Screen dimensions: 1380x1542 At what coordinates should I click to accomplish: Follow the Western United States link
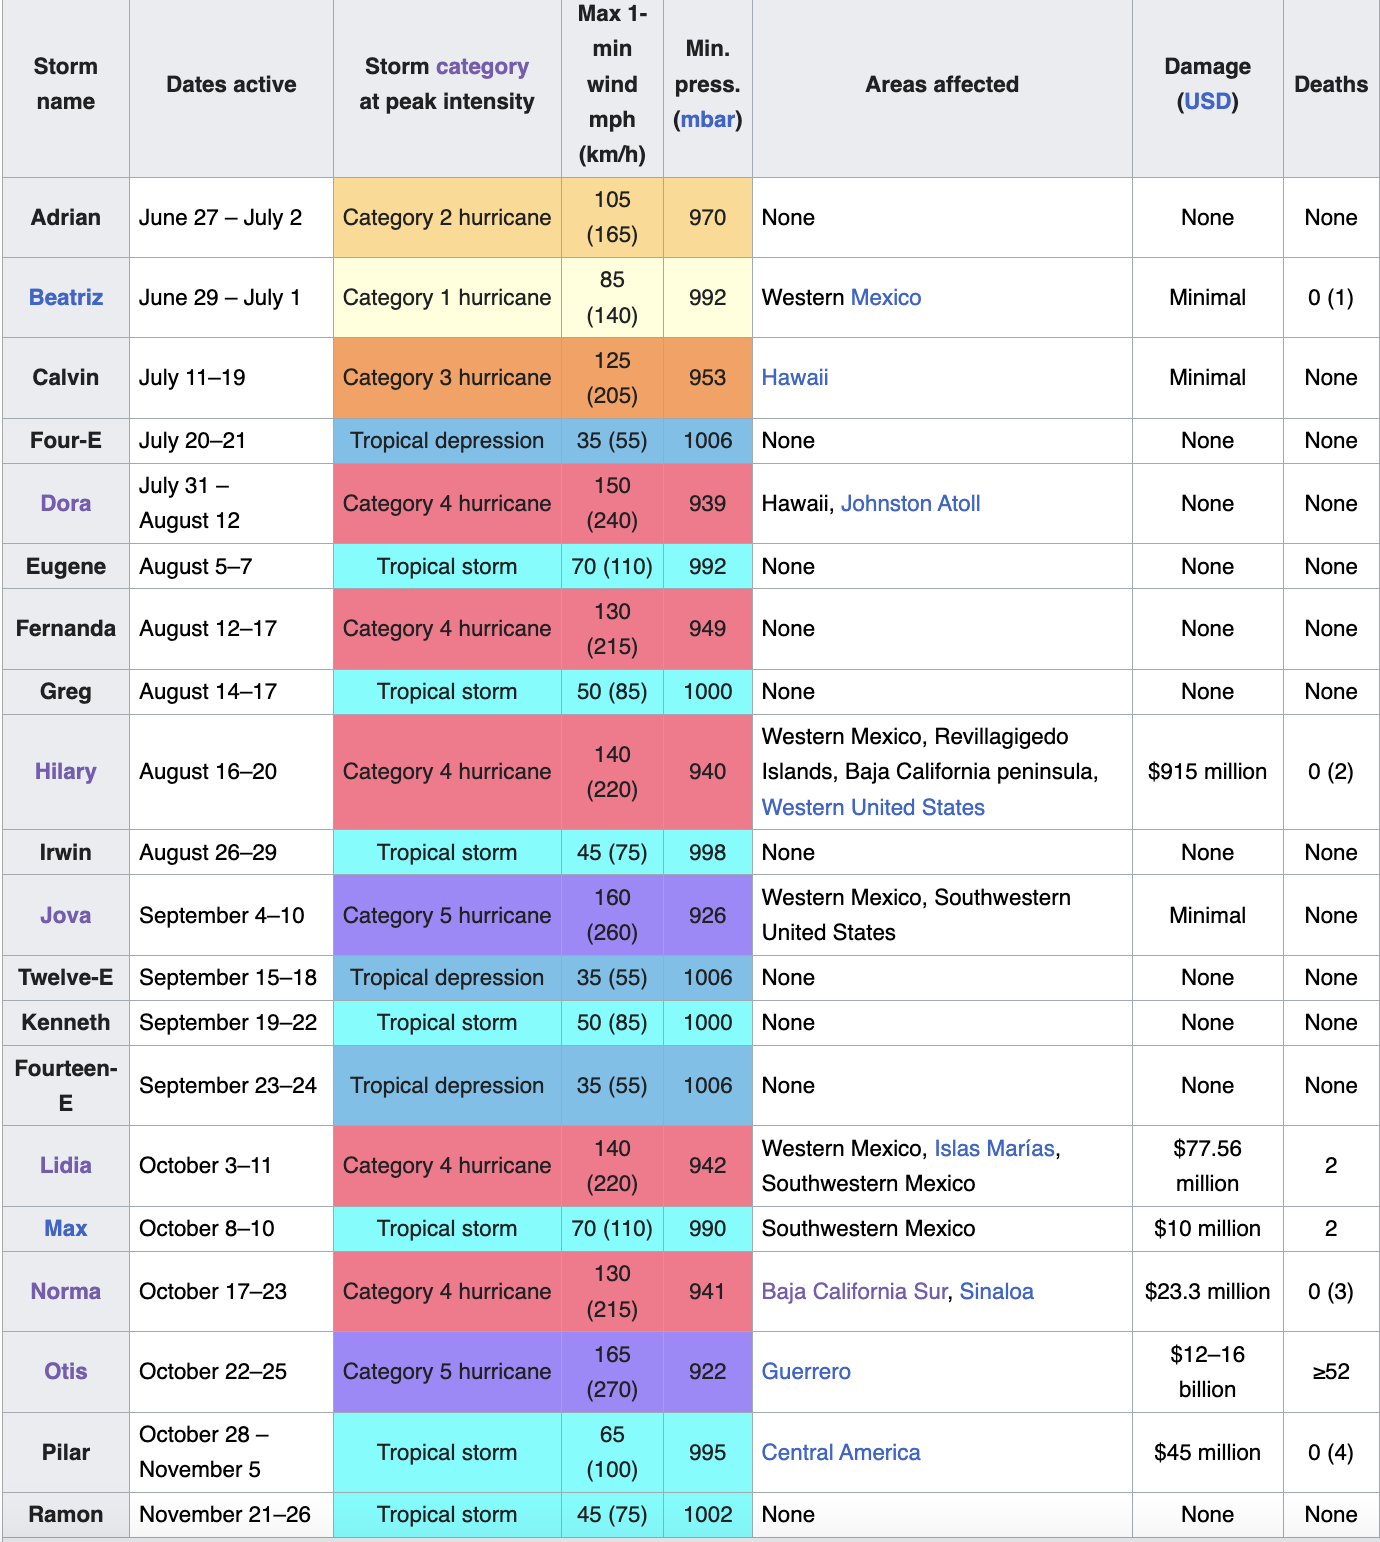coord(873,807)
